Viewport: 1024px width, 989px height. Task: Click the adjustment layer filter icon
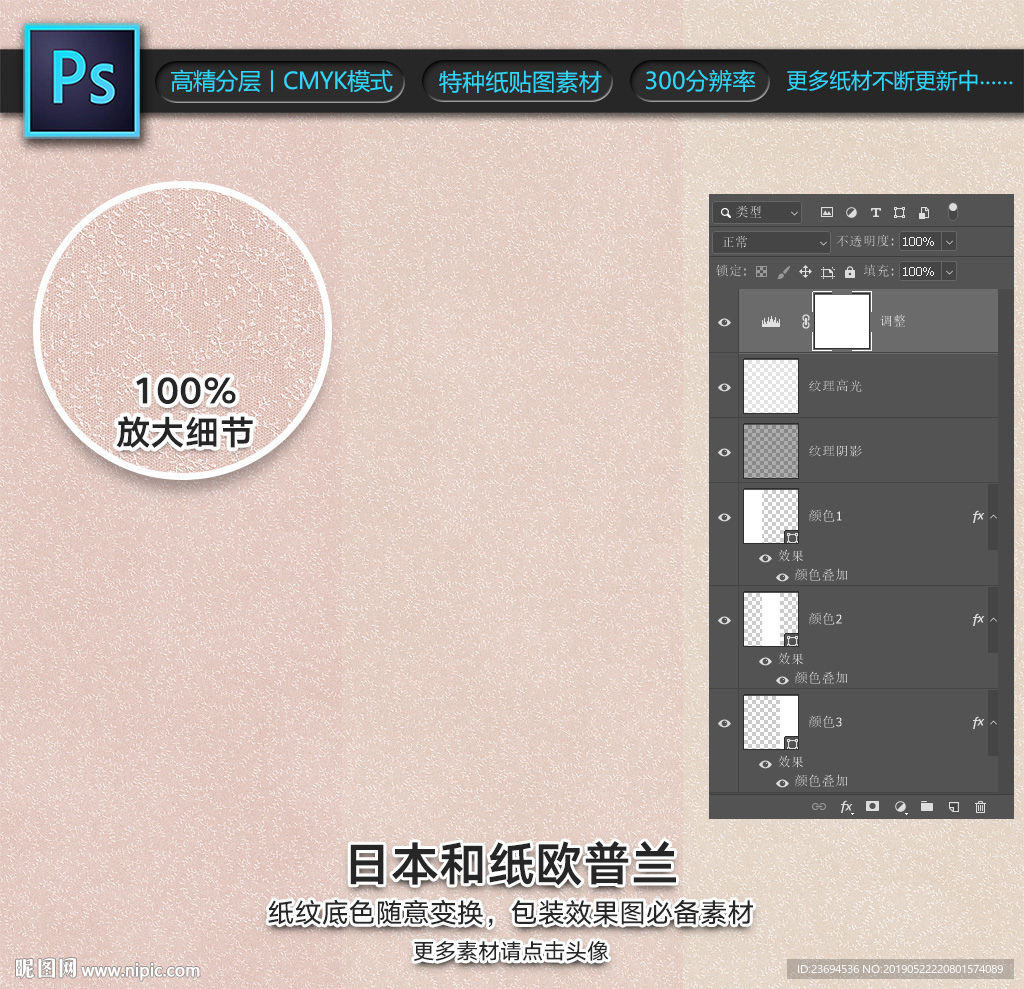(x=851, y=212)
